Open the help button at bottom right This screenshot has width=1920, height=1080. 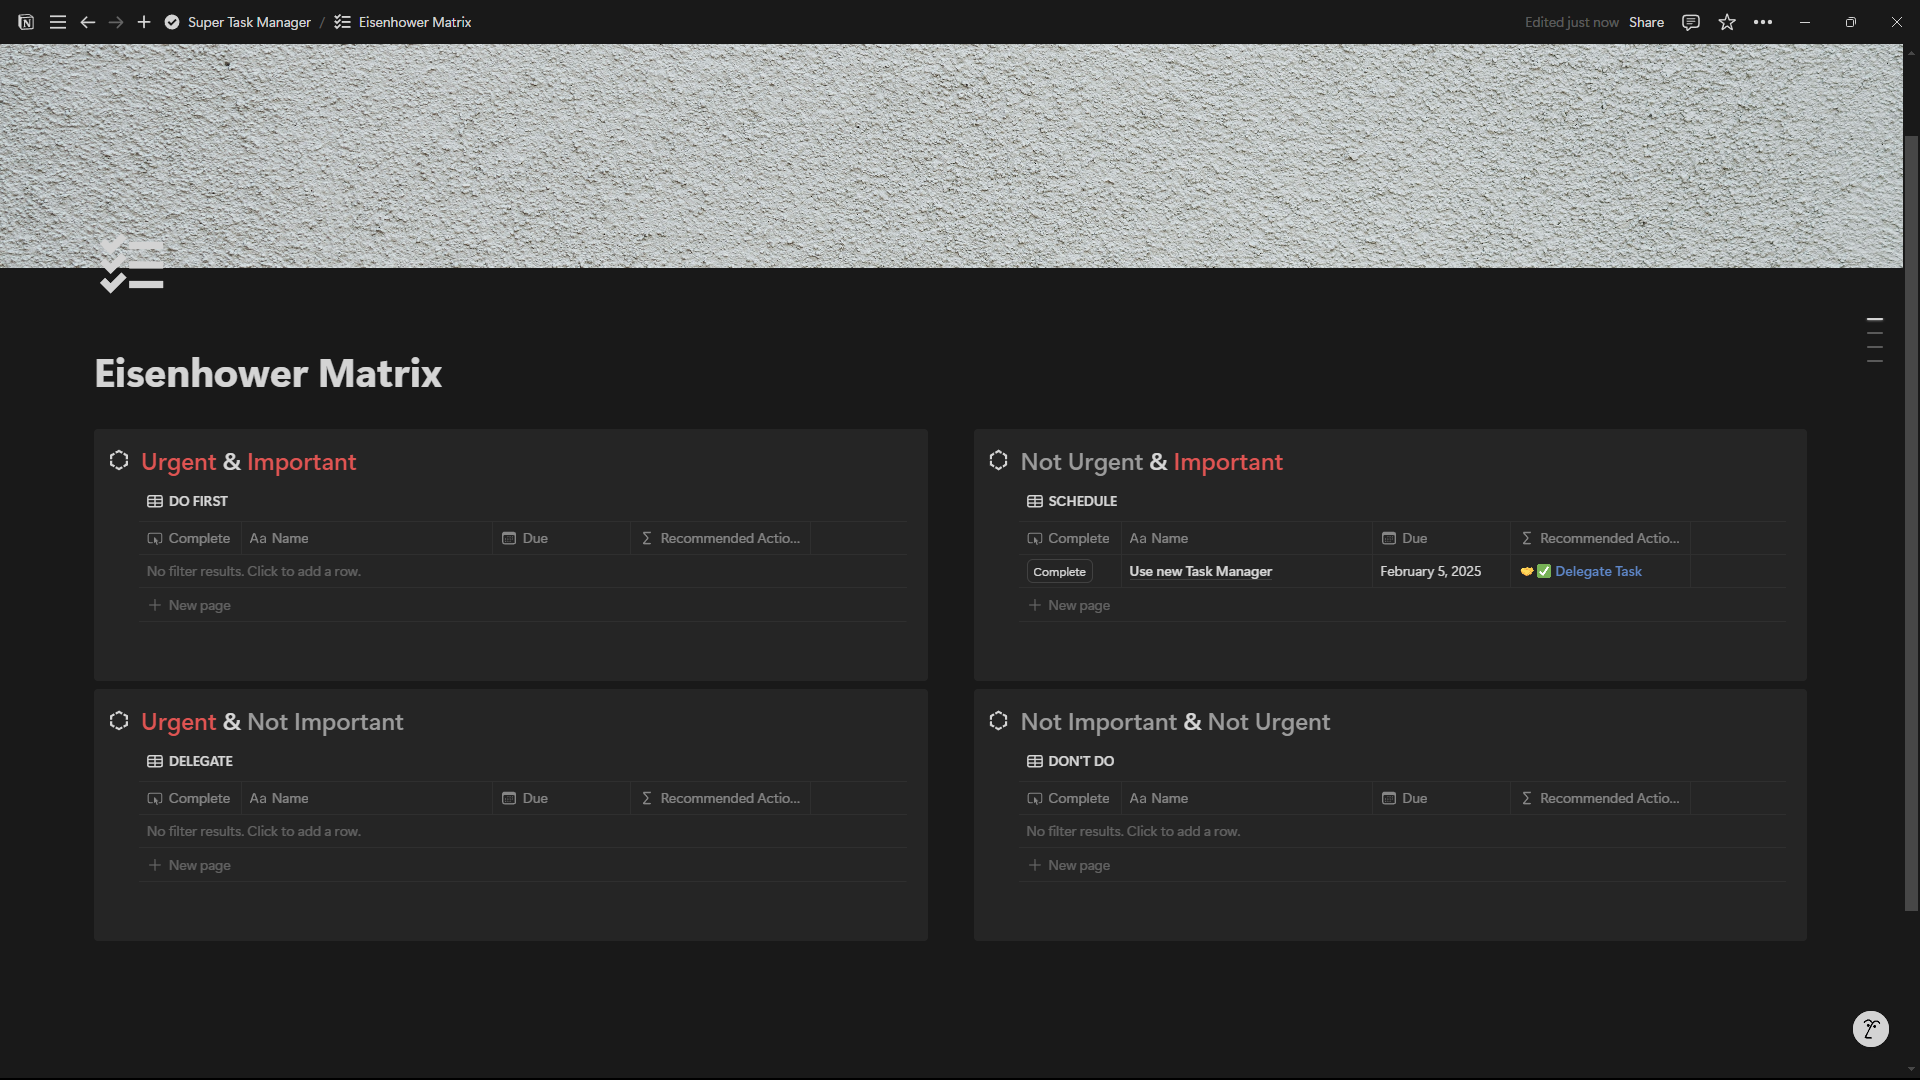1870,1029
